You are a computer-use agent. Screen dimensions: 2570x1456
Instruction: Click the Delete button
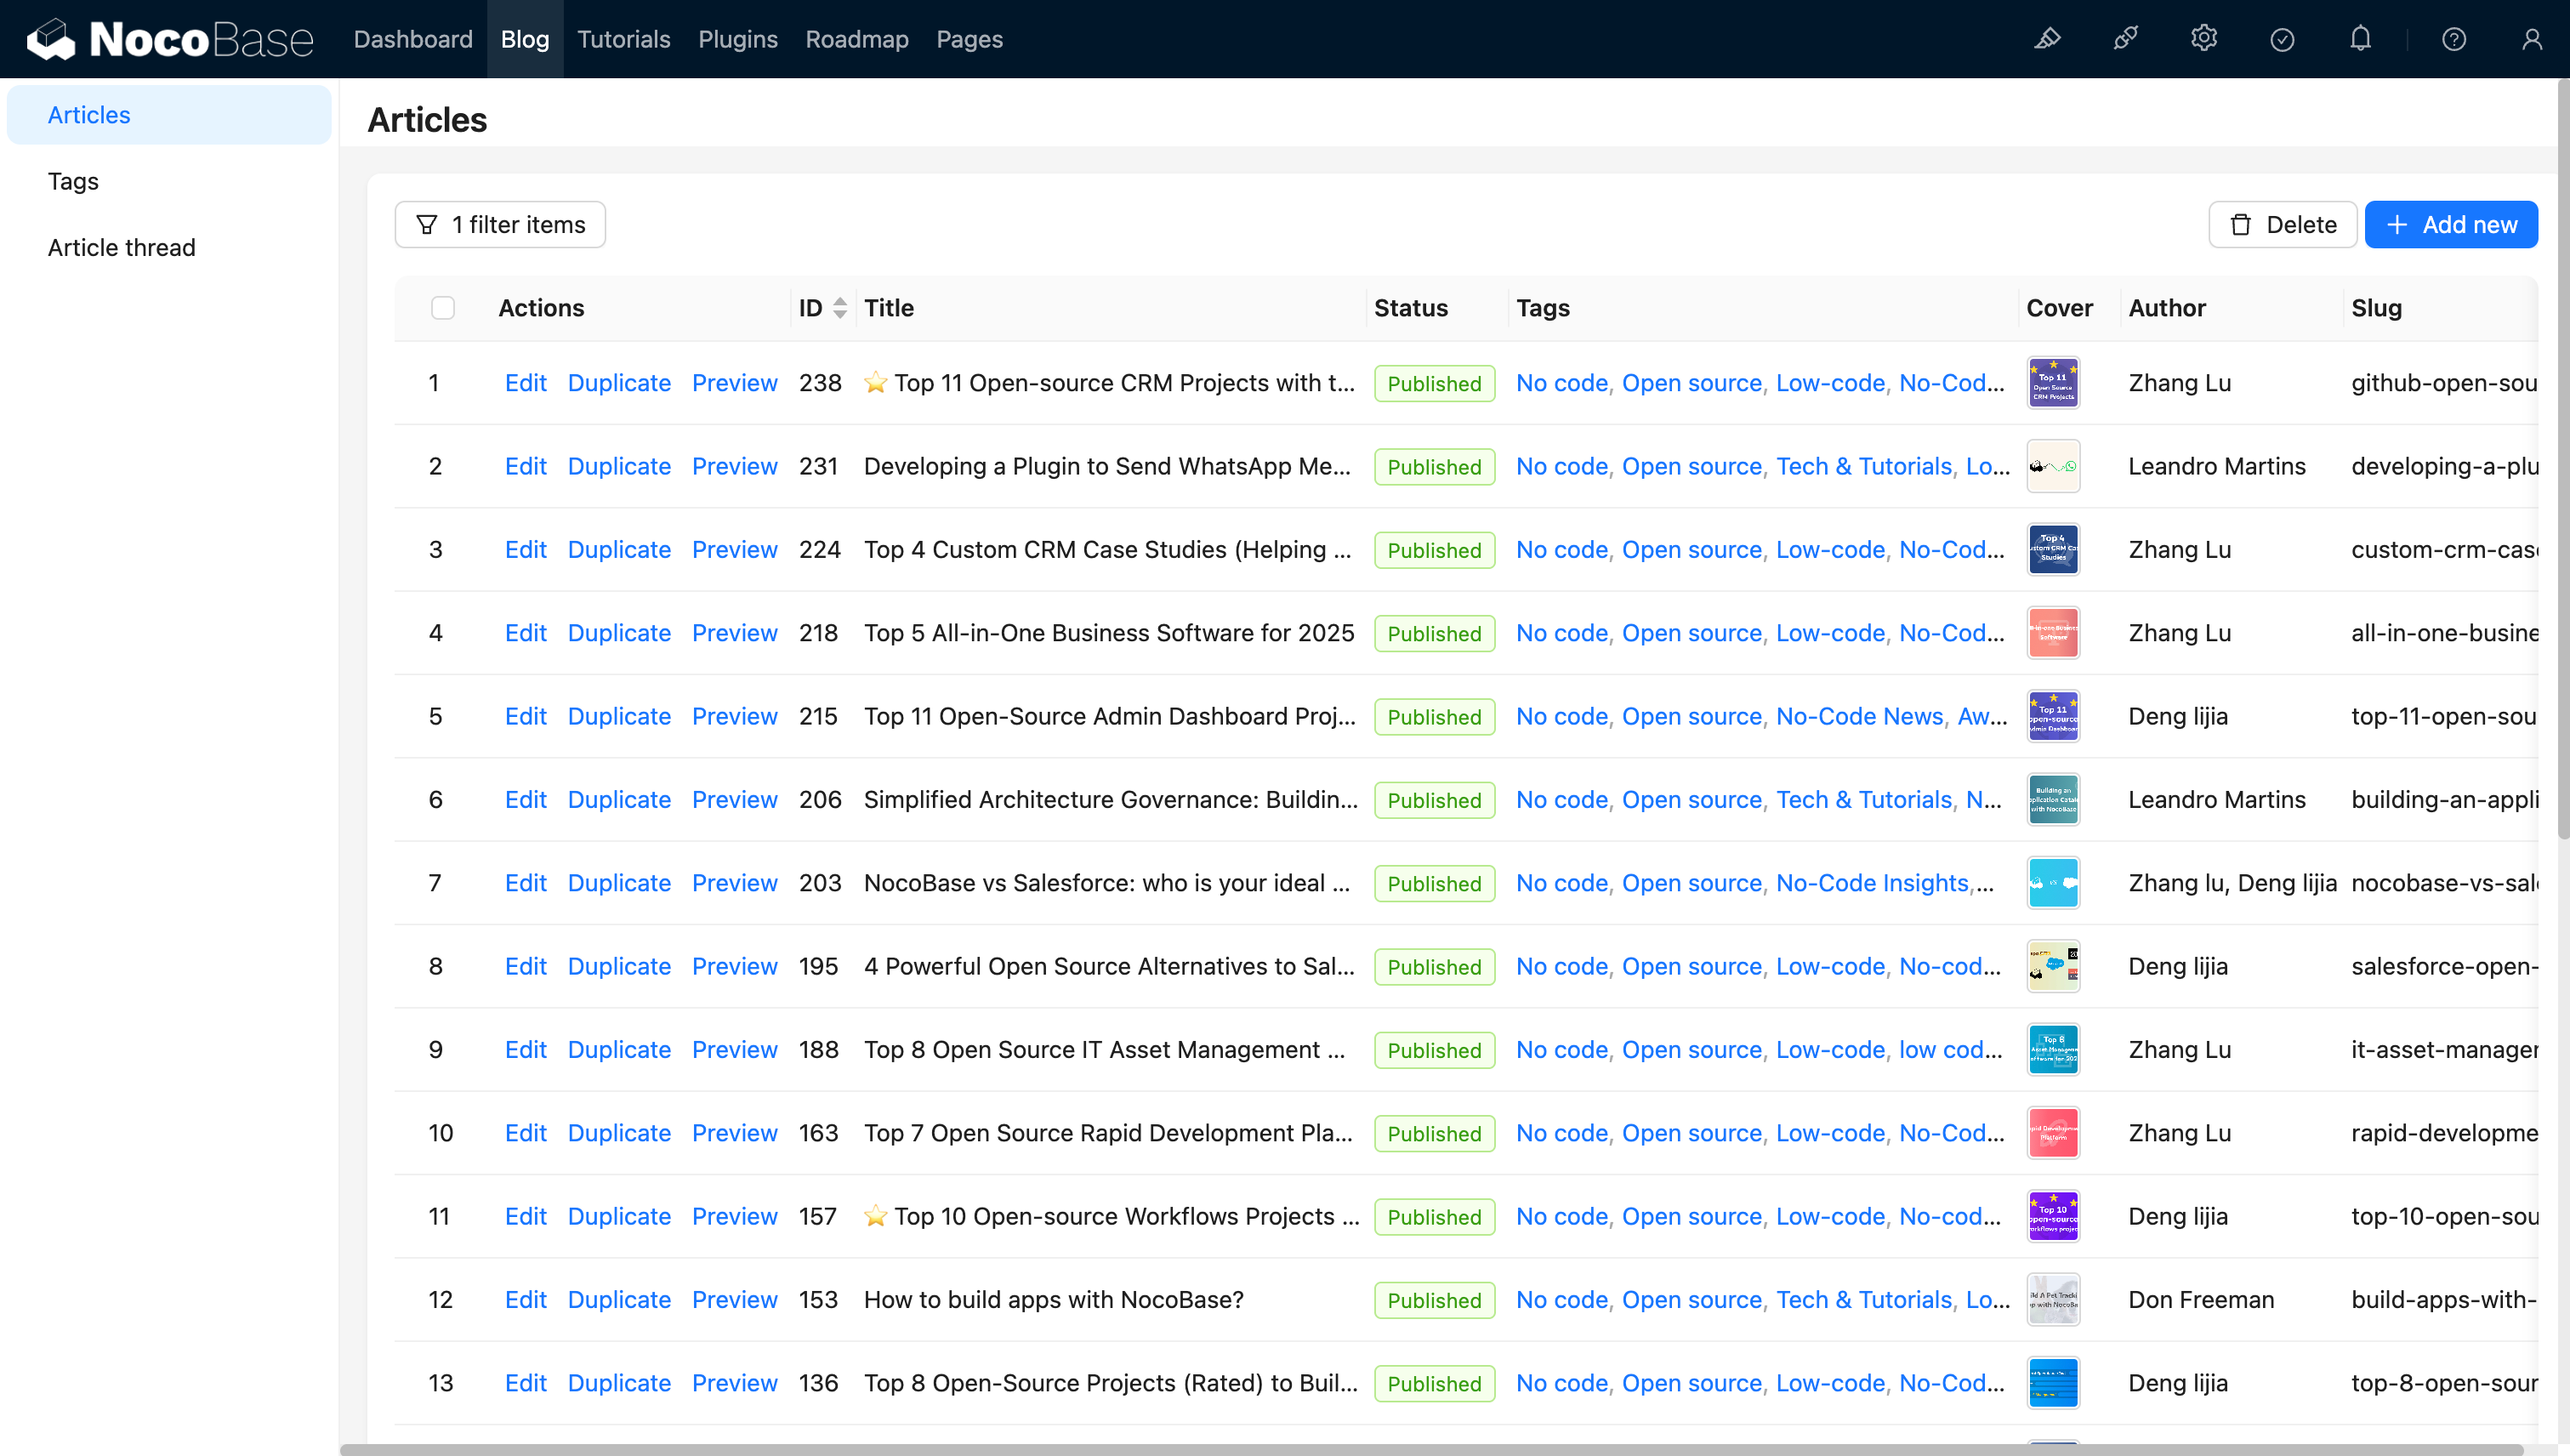click(2283, 225)
